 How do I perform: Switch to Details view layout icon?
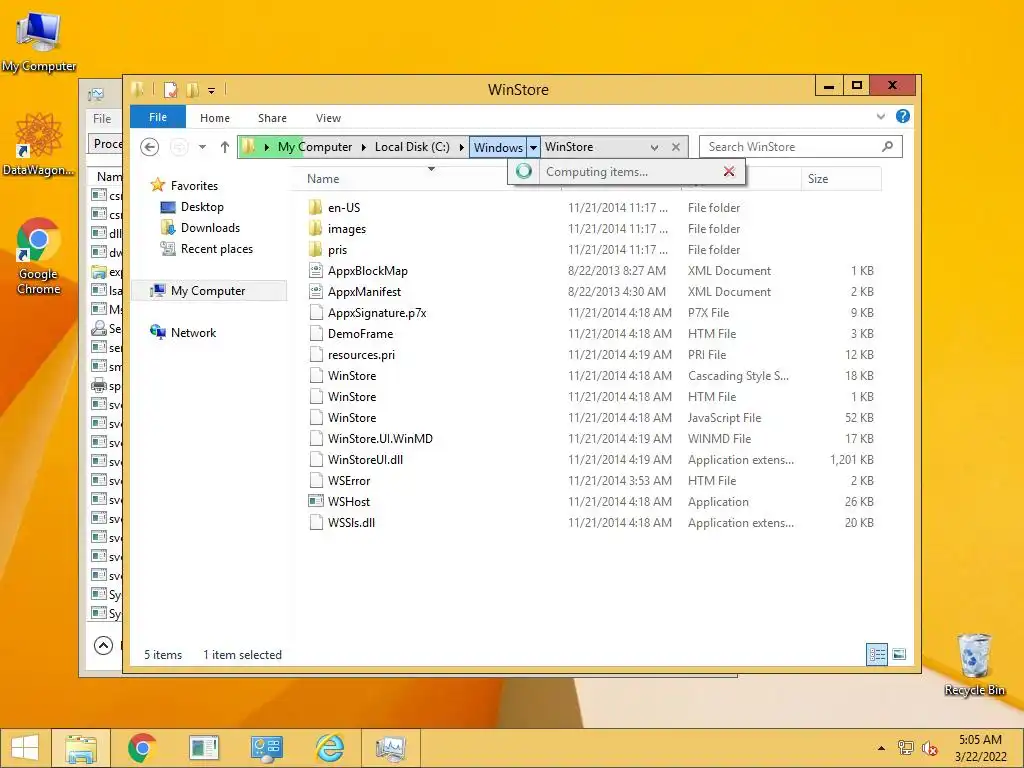point(877,654)
